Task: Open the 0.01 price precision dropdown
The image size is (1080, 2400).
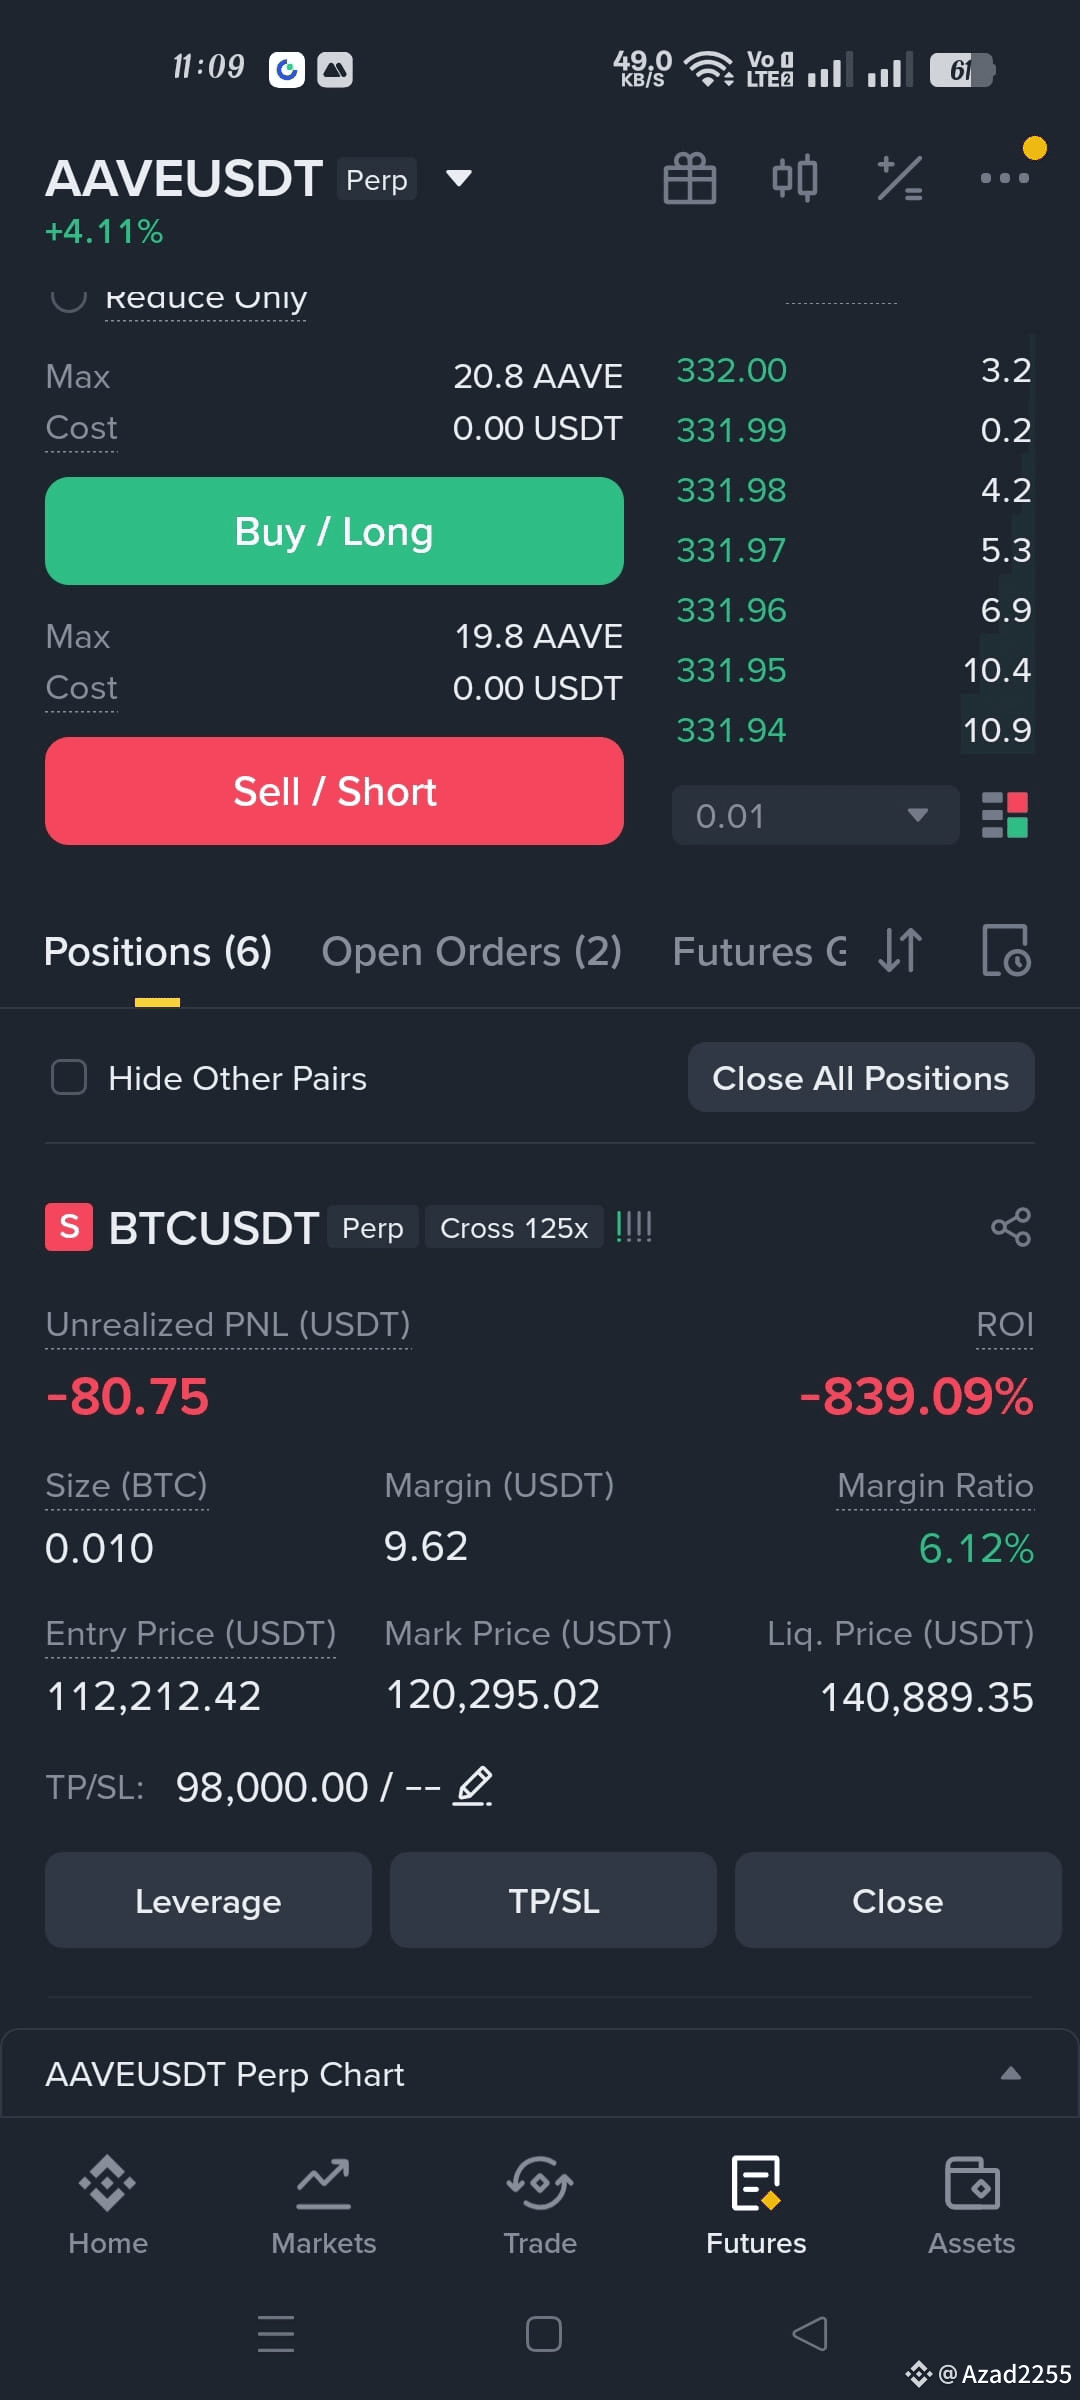Action: tap(815, 815)
